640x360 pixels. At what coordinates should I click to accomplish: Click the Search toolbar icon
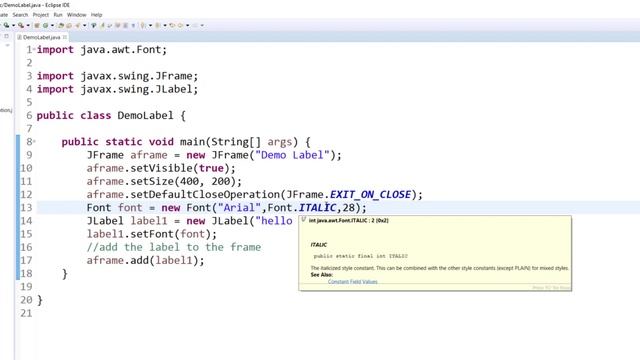click(78, 25)
